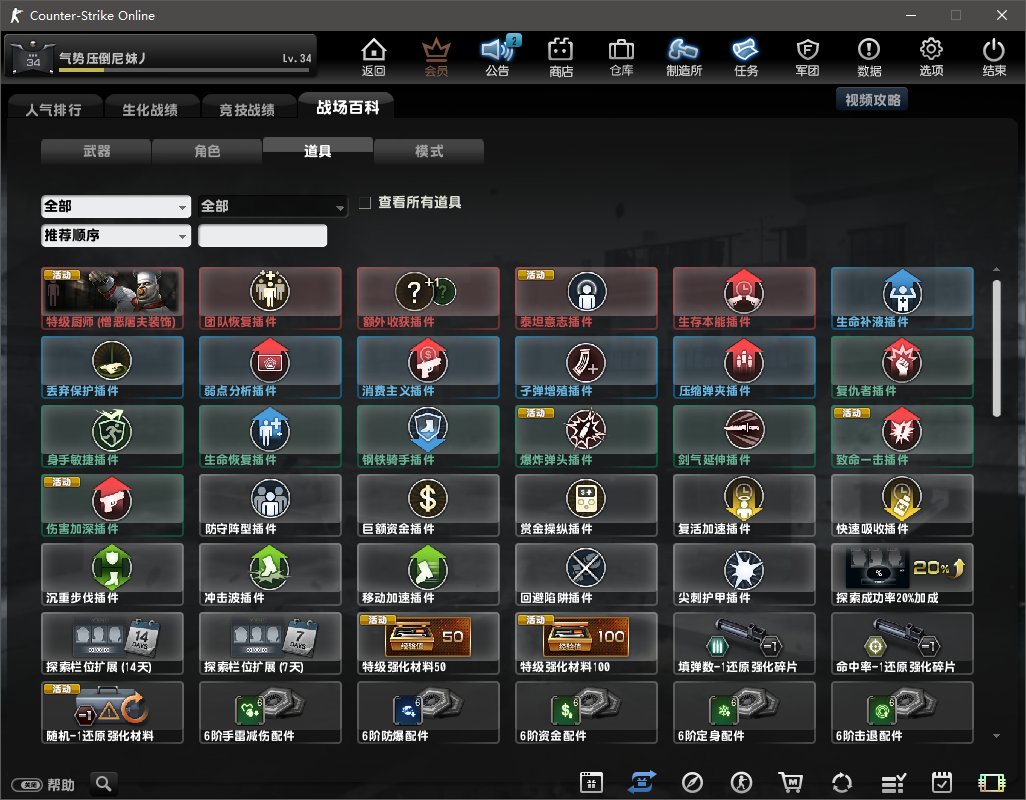
Task: Open the 选项 settings gear
Action: pos(931,57)
